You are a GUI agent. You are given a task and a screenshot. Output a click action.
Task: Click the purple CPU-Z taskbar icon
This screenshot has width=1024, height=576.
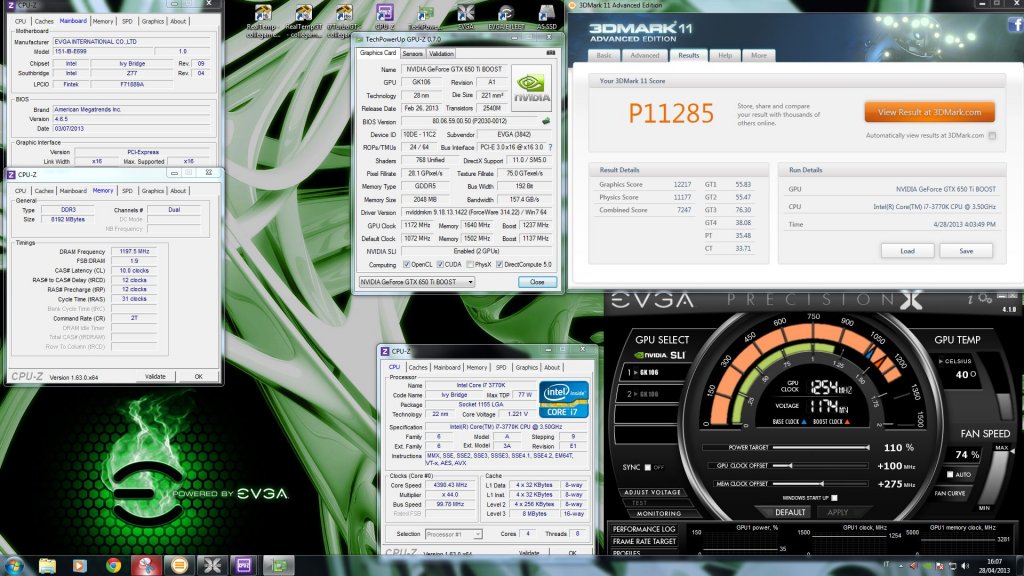[244, 565]
